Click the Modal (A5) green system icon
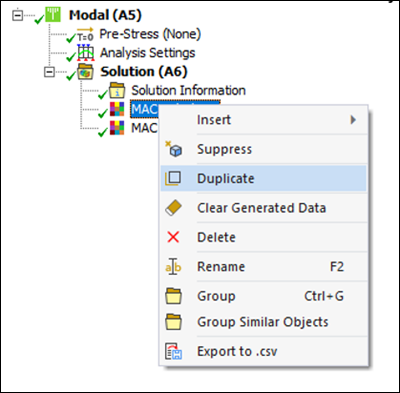400x393 pixels. [x=53, y=15]
